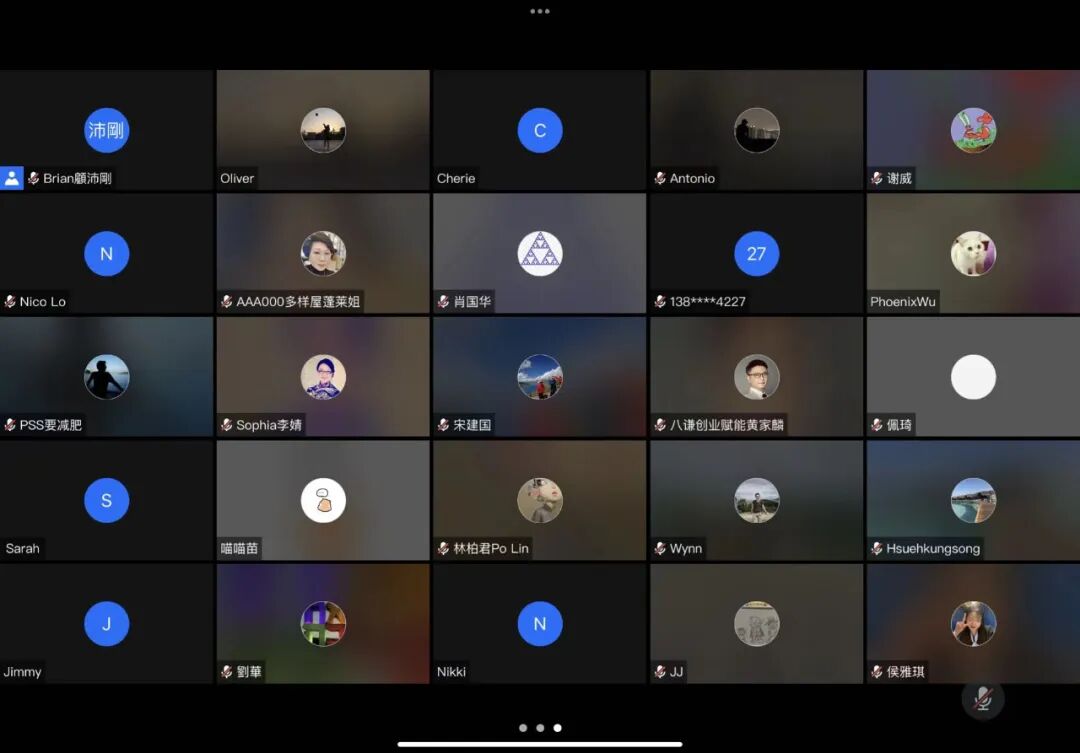Click muted mic icon next to Hsuehkungsong
This screenshot has height=753, width=1080.
click(x=877, y=548)
